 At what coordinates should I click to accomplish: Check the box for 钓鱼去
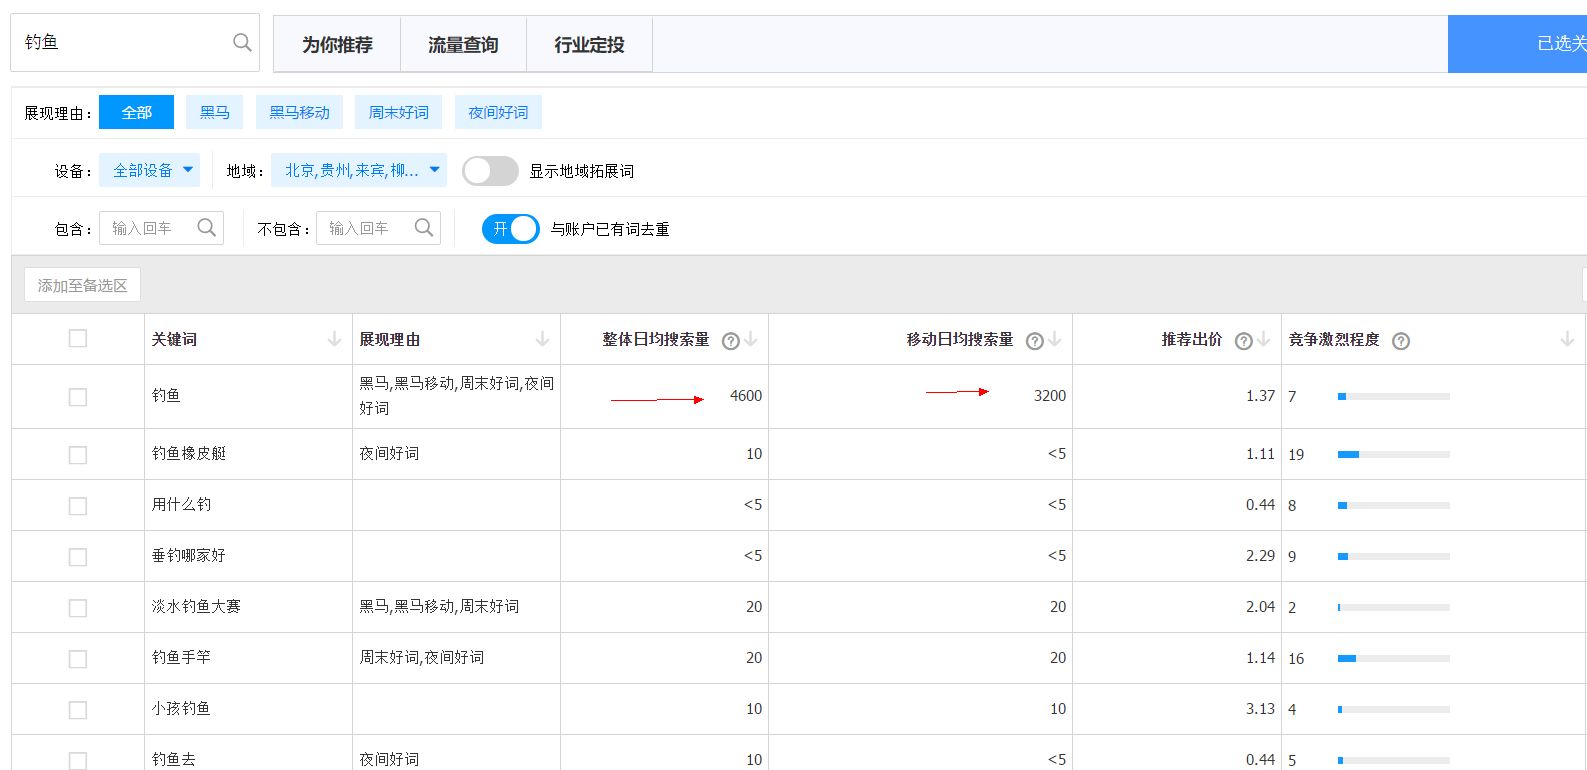78,760
